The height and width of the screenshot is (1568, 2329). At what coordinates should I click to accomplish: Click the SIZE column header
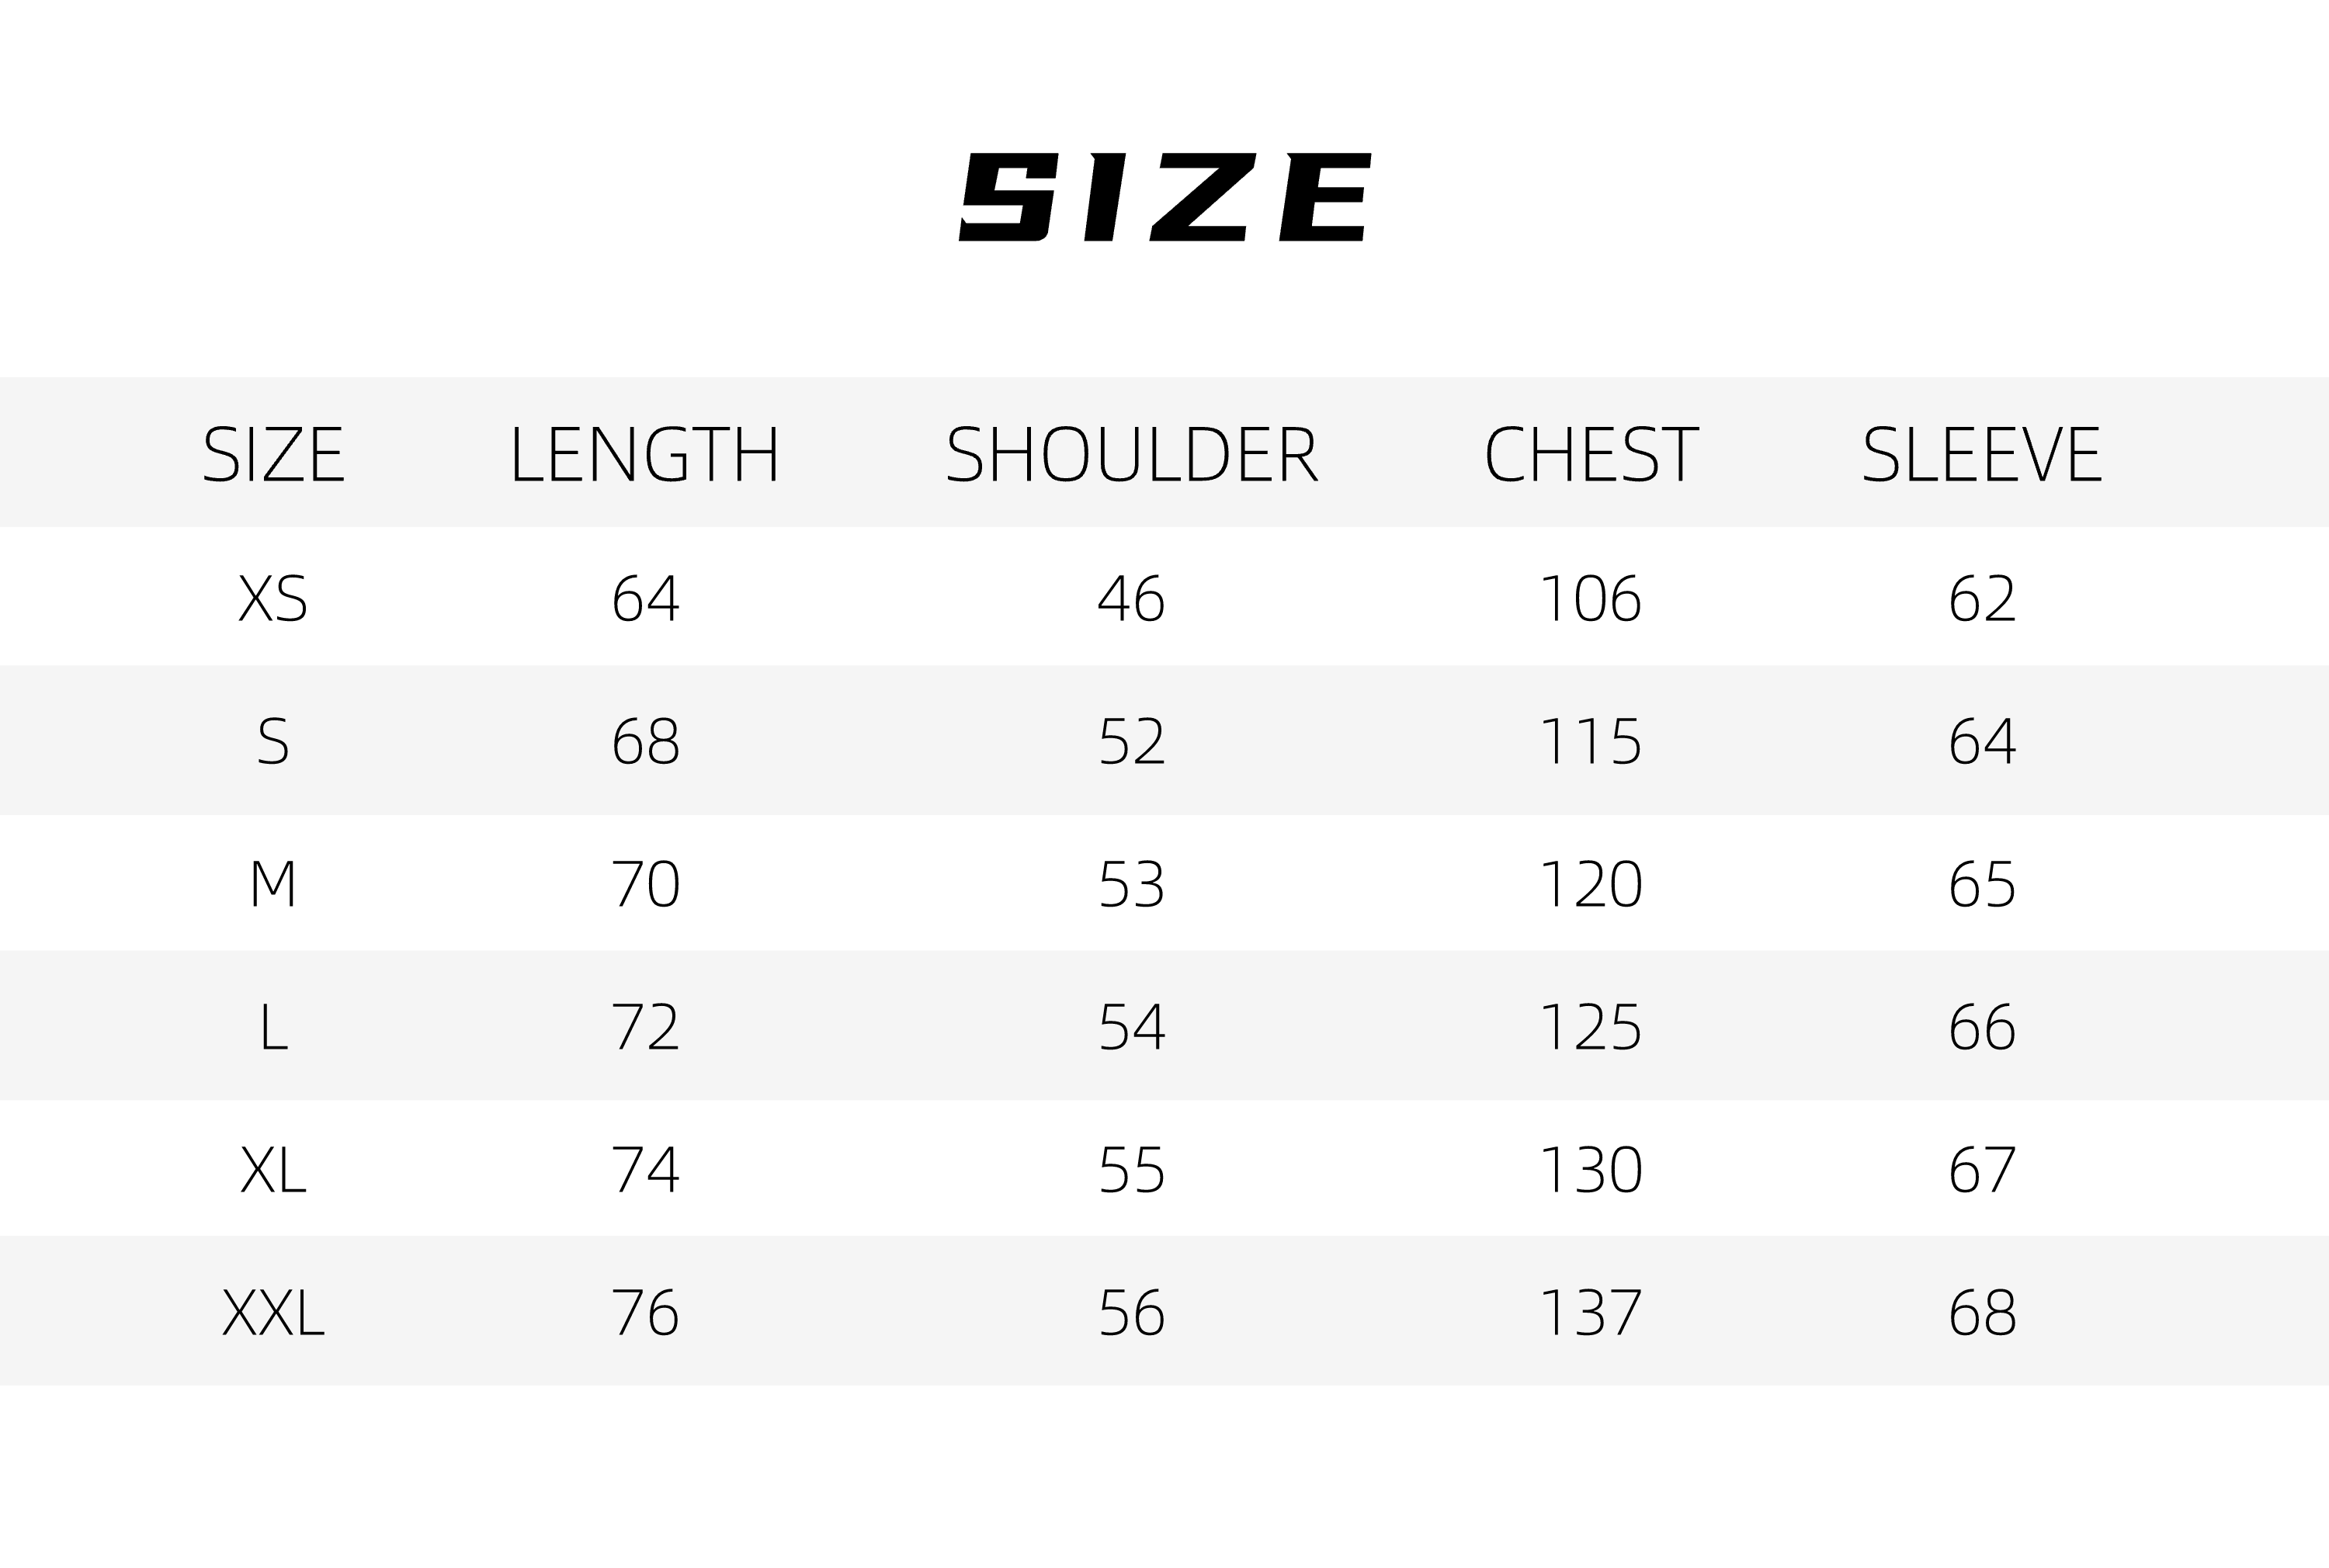tap(273, 454)
